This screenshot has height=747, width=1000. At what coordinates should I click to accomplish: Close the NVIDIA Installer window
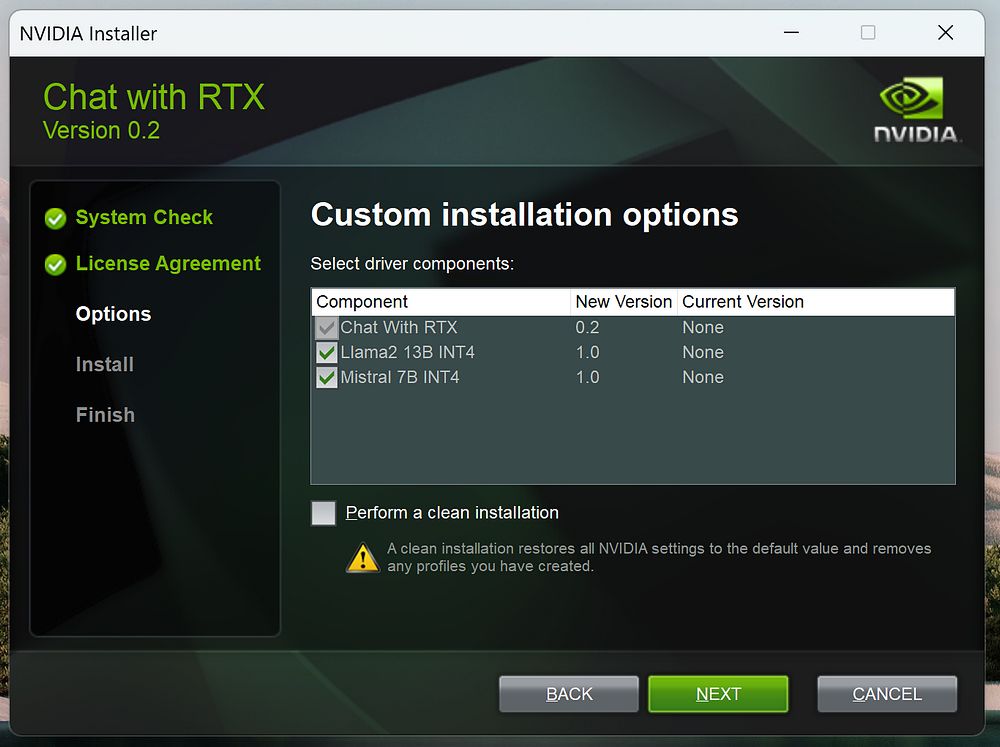[946, 33]
